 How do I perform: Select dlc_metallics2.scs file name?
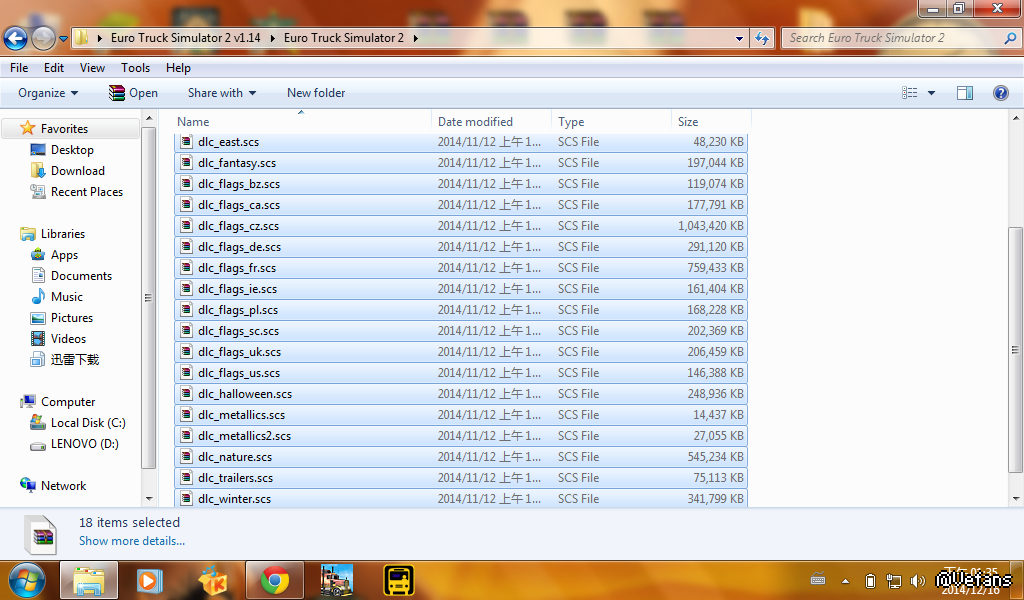pyautogui.click(x=244, y=435)
